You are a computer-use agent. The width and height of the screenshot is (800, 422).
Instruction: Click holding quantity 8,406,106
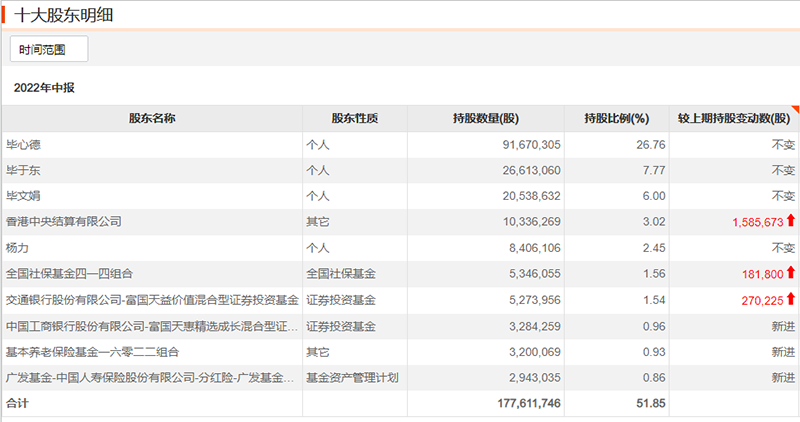pos(534,248)
